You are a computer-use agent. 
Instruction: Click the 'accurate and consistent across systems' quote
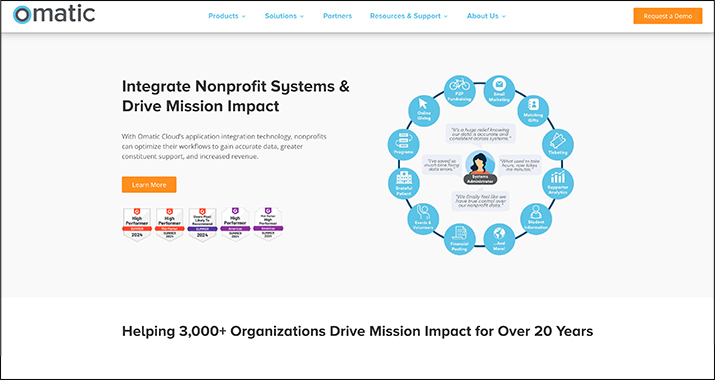[480, 134]
